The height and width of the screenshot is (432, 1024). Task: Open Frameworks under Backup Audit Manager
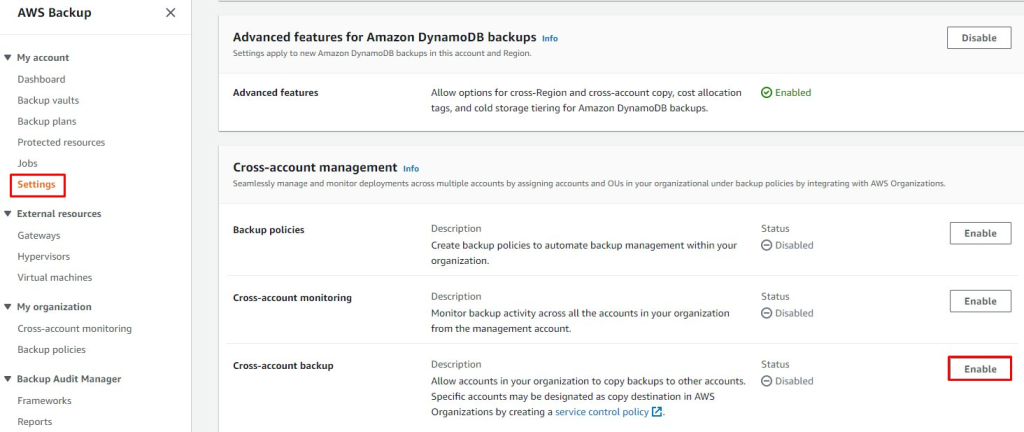coord(44,401)
